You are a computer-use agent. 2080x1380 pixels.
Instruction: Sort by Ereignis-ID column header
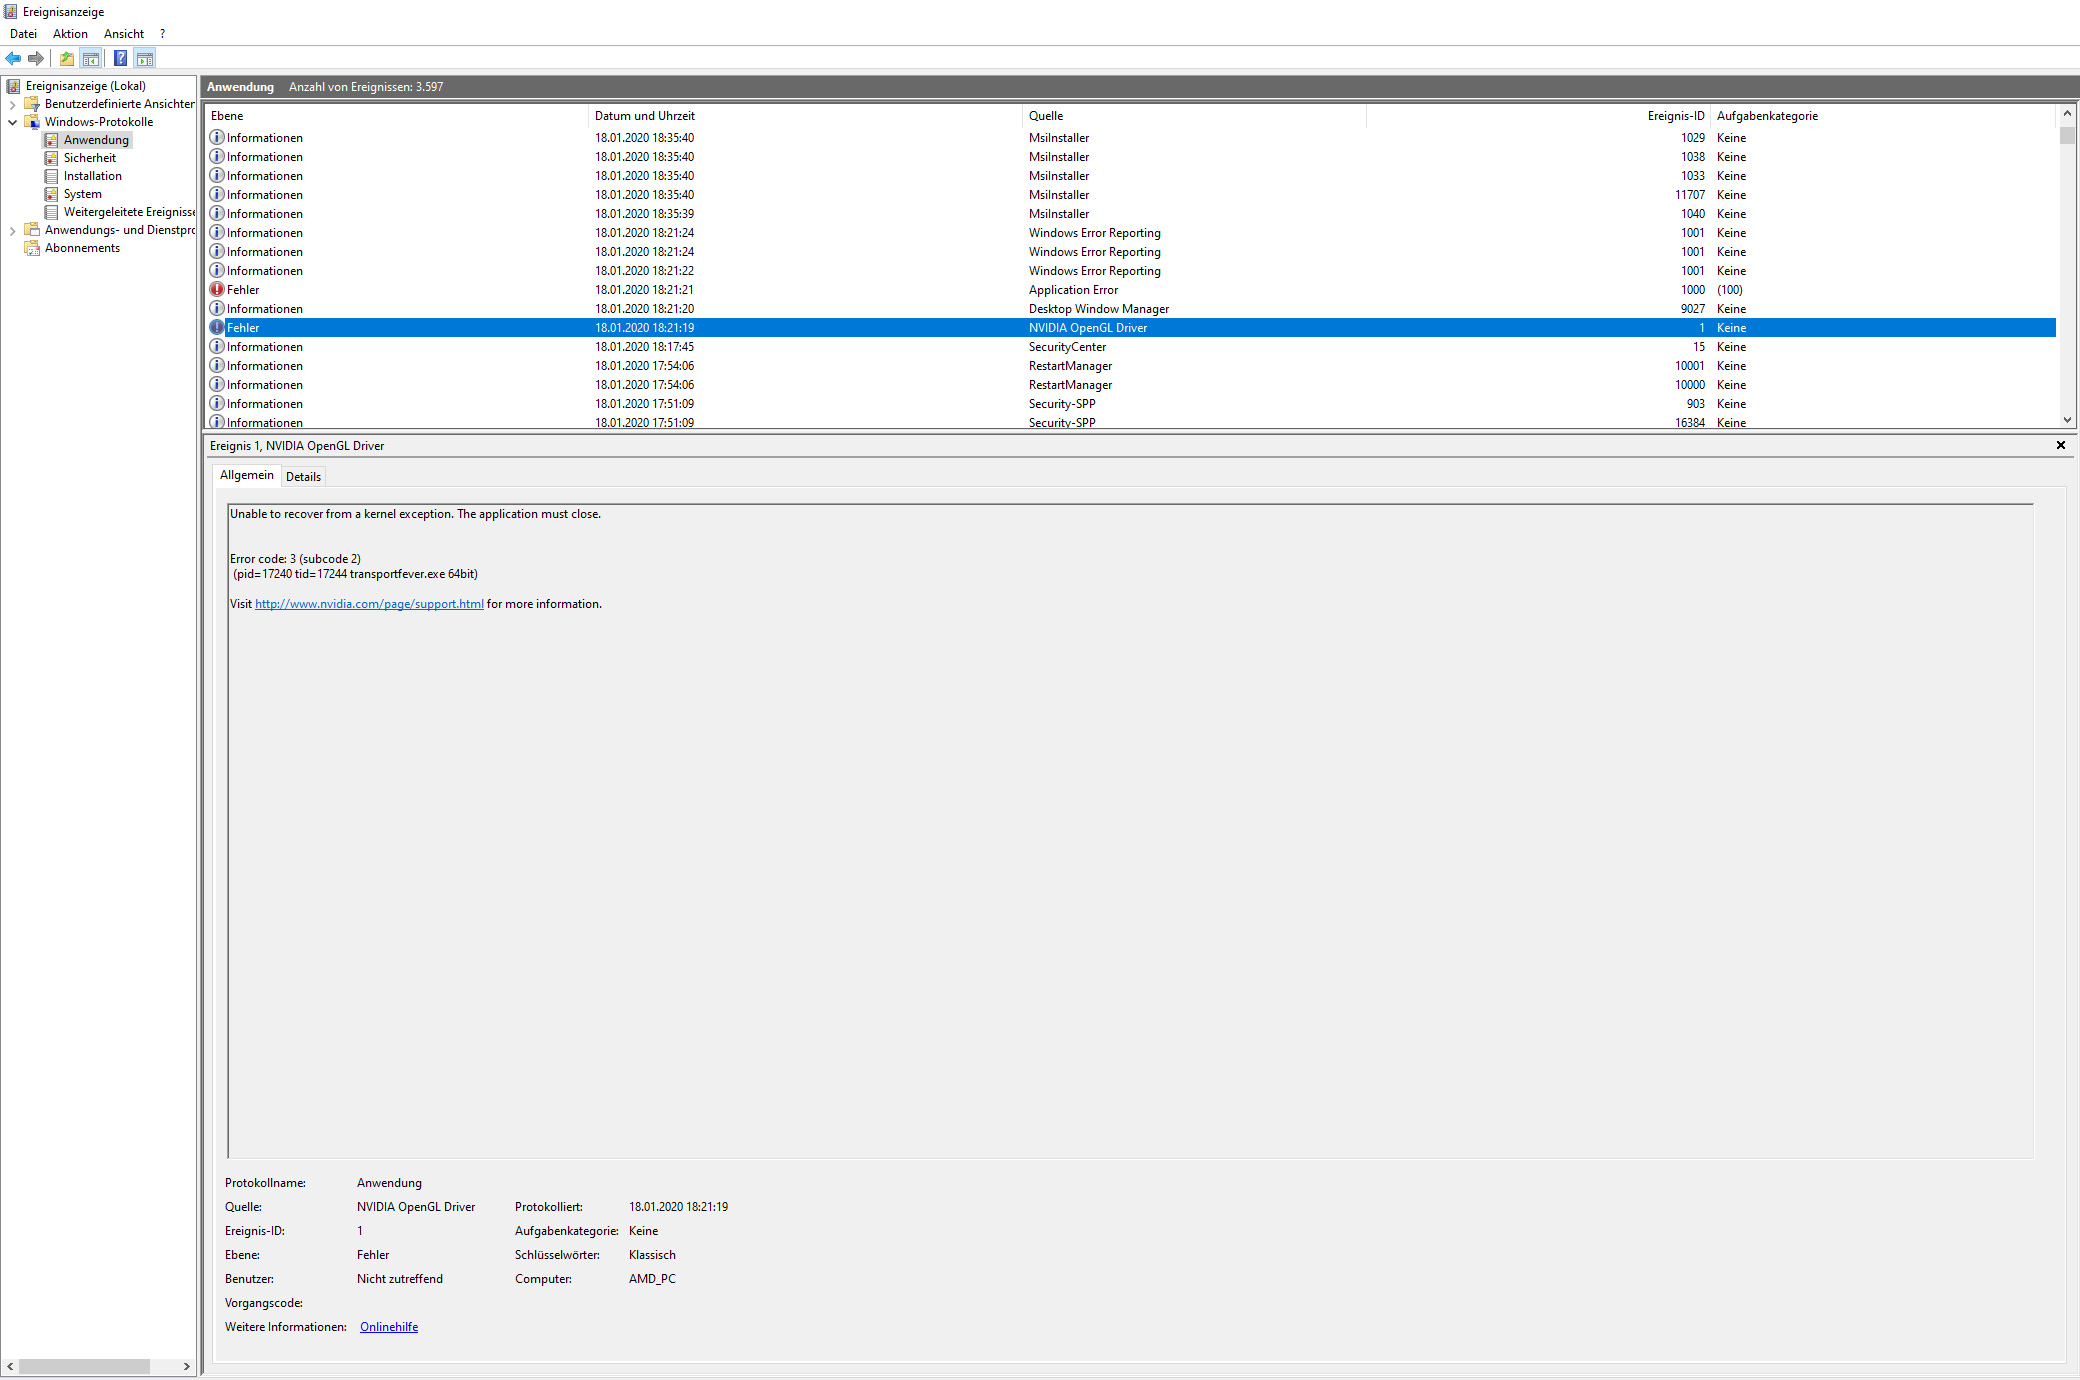tap(1675, 116)
